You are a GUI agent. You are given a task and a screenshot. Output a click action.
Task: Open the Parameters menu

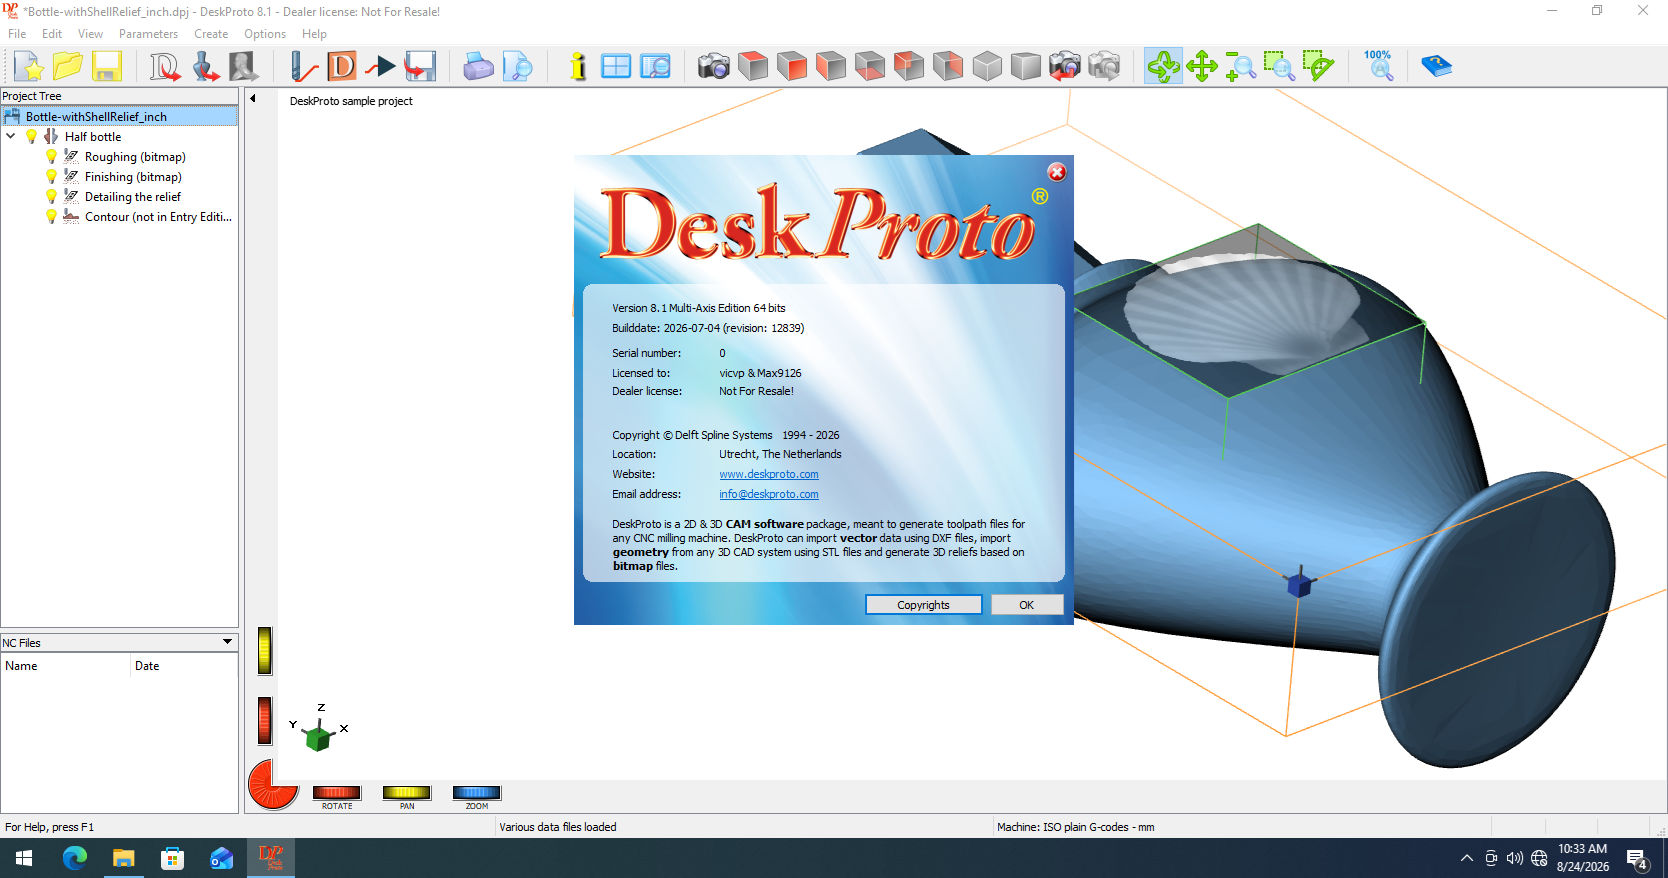point(148,34)
